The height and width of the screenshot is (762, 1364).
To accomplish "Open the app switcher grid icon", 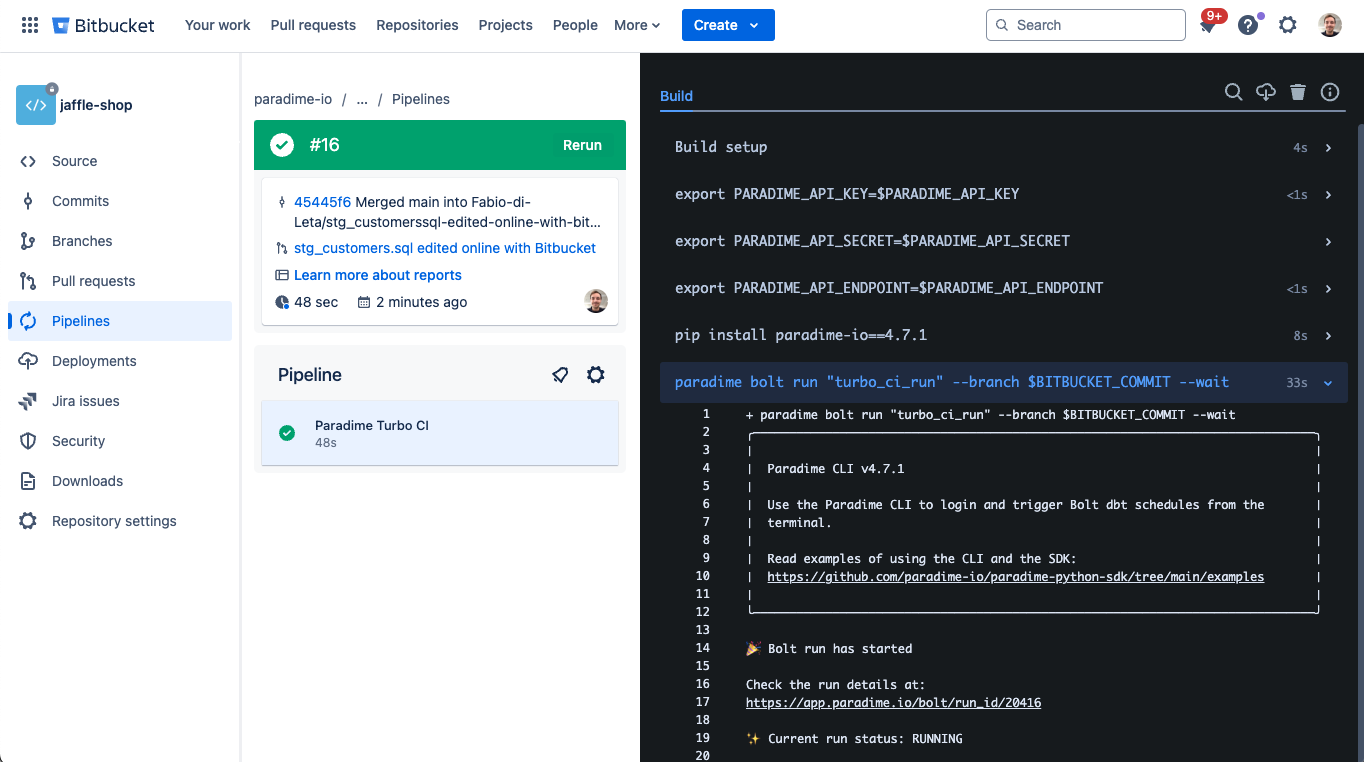I will (x=30, y=25).
